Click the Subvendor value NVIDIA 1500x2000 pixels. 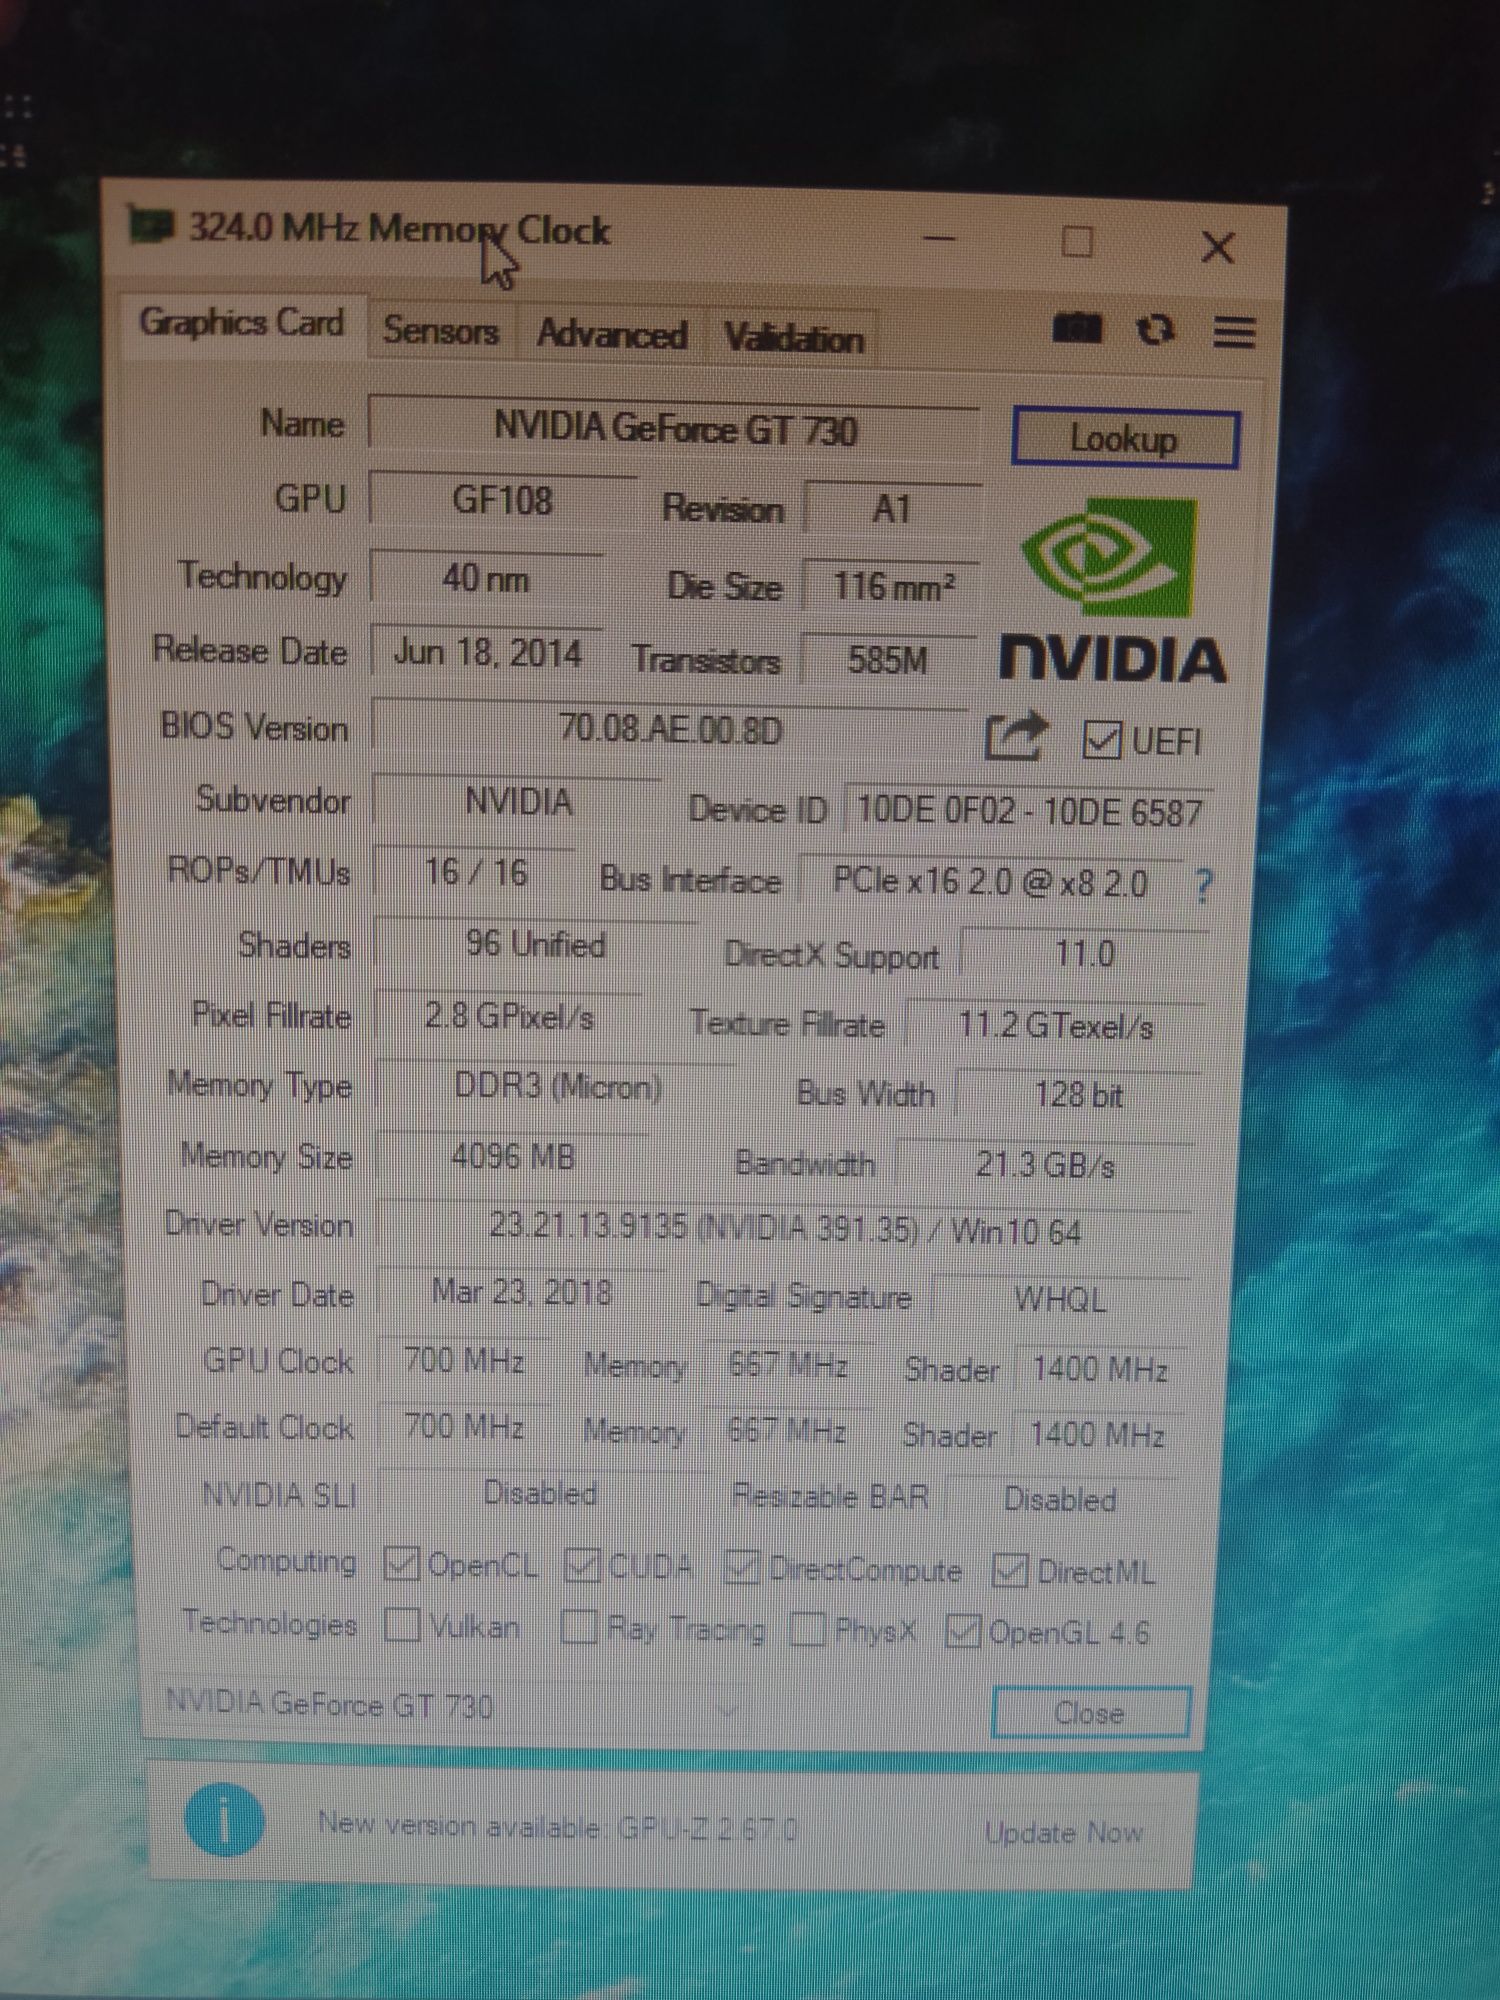[x=518, y=802]
